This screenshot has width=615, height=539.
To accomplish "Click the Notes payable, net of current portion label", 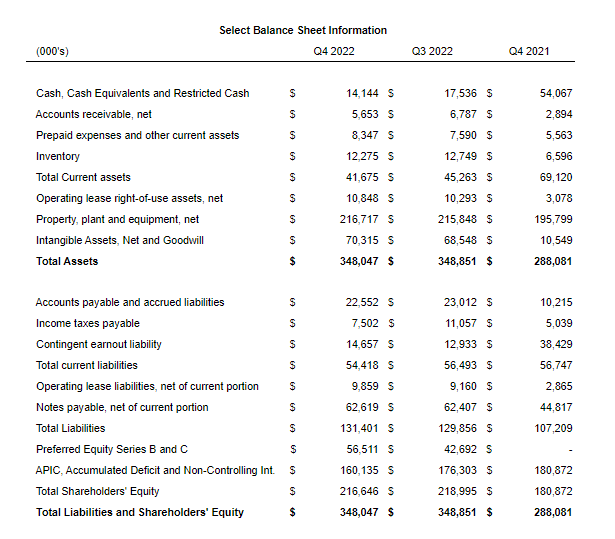I will [x=122, y=407].
